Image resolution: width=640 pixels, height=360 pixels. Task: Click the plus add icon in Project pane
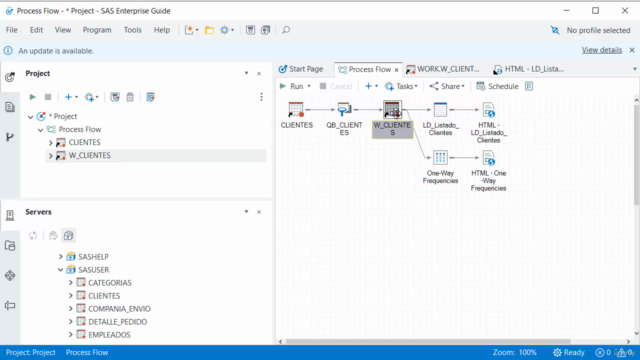(68, 97)
